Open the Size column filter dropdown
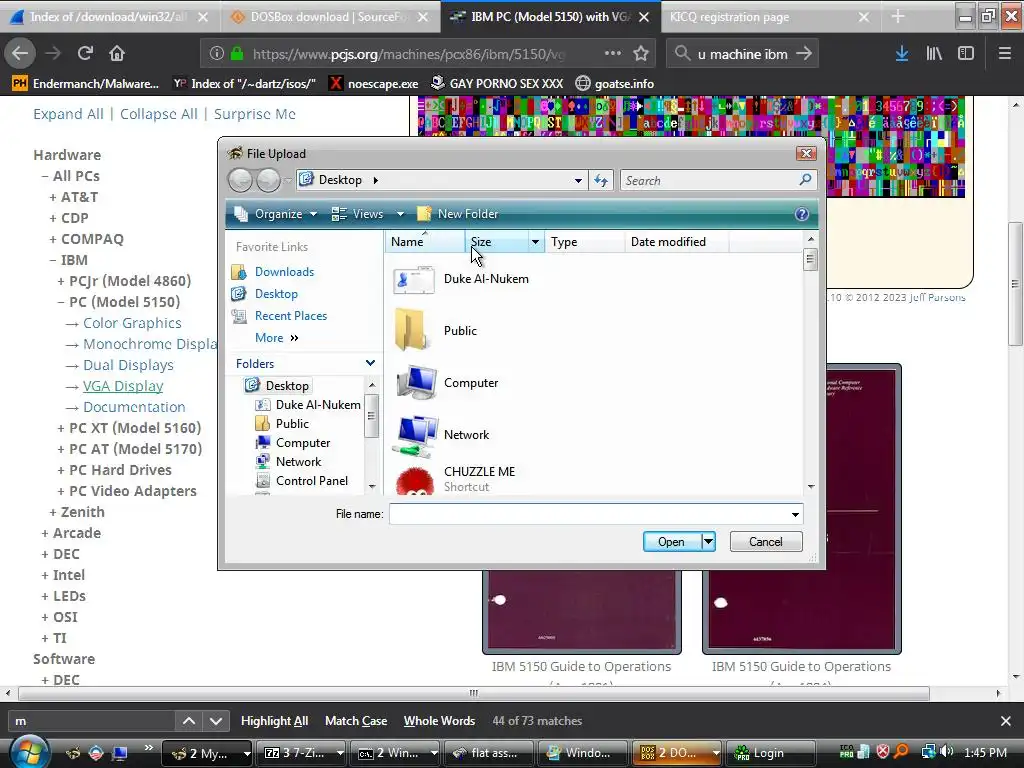The height and width of the screenshot is (768, 1024). pyautogui.click(x=536, y=242)
